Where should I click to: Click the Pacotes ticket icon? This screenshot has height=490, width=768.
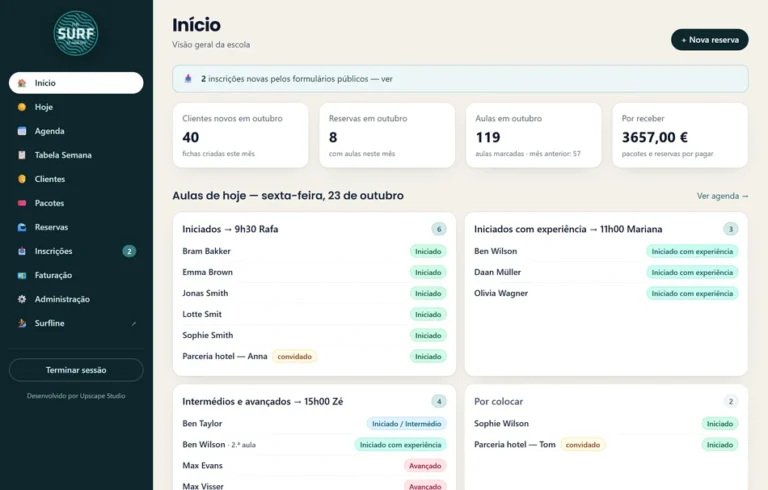click(22, 203)
